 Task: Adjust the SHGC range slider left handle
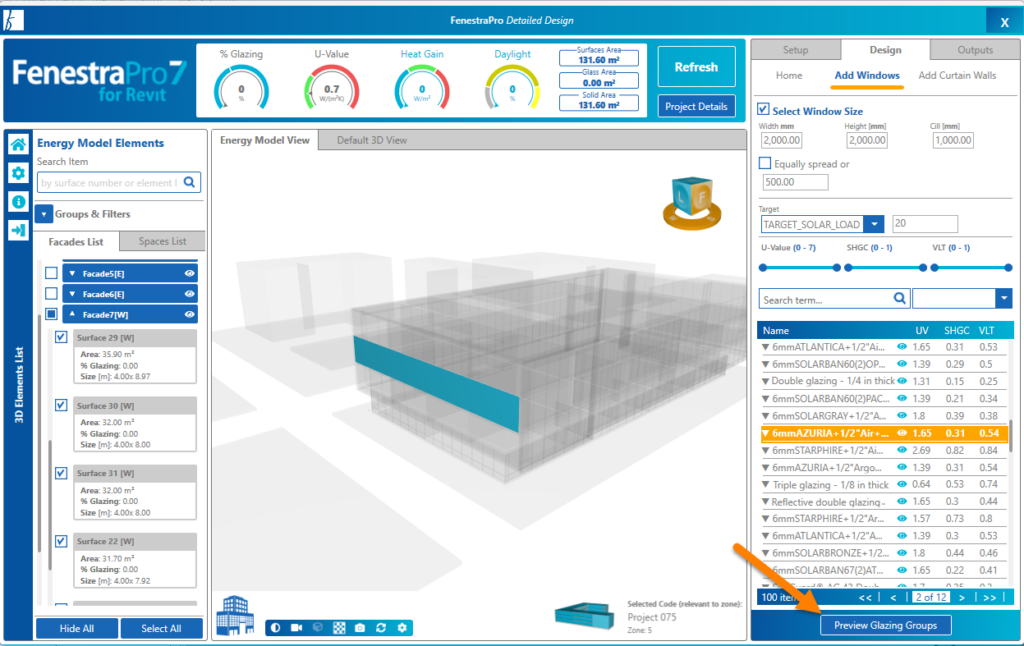pos(848,268)
